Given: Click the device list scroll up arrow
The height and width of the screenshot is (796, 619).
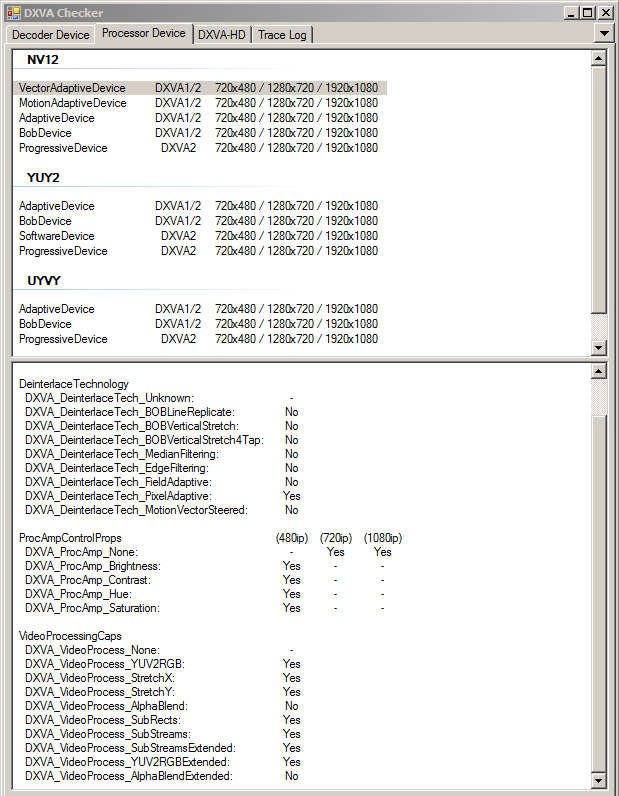Looking at the screenshot, I should click(599, 58).
